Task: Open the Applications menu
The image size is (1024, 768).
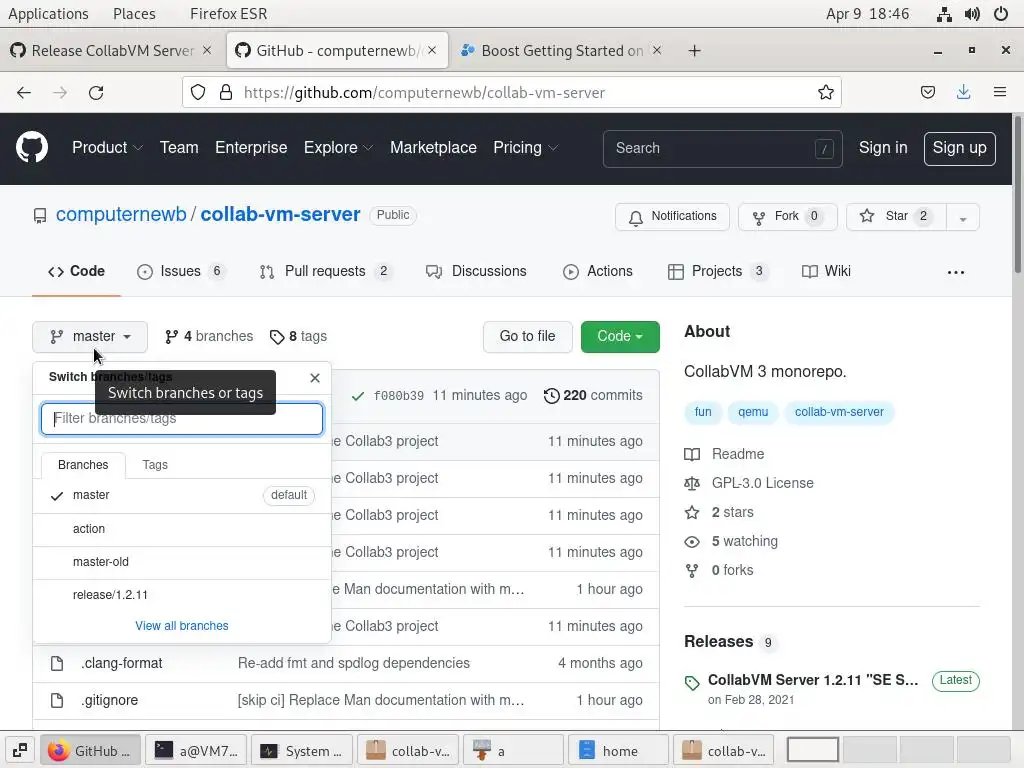Action: pos(48,14)
